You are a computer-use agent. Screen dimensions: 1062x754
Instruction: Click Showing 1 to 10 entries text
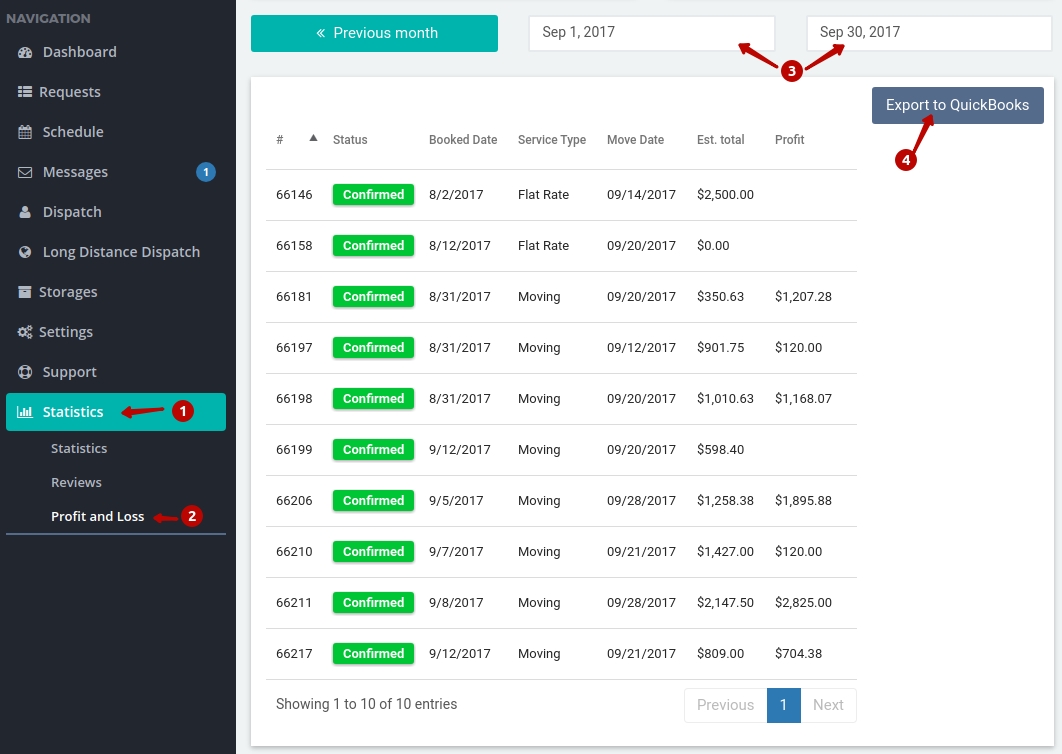(x=366, y=705)
